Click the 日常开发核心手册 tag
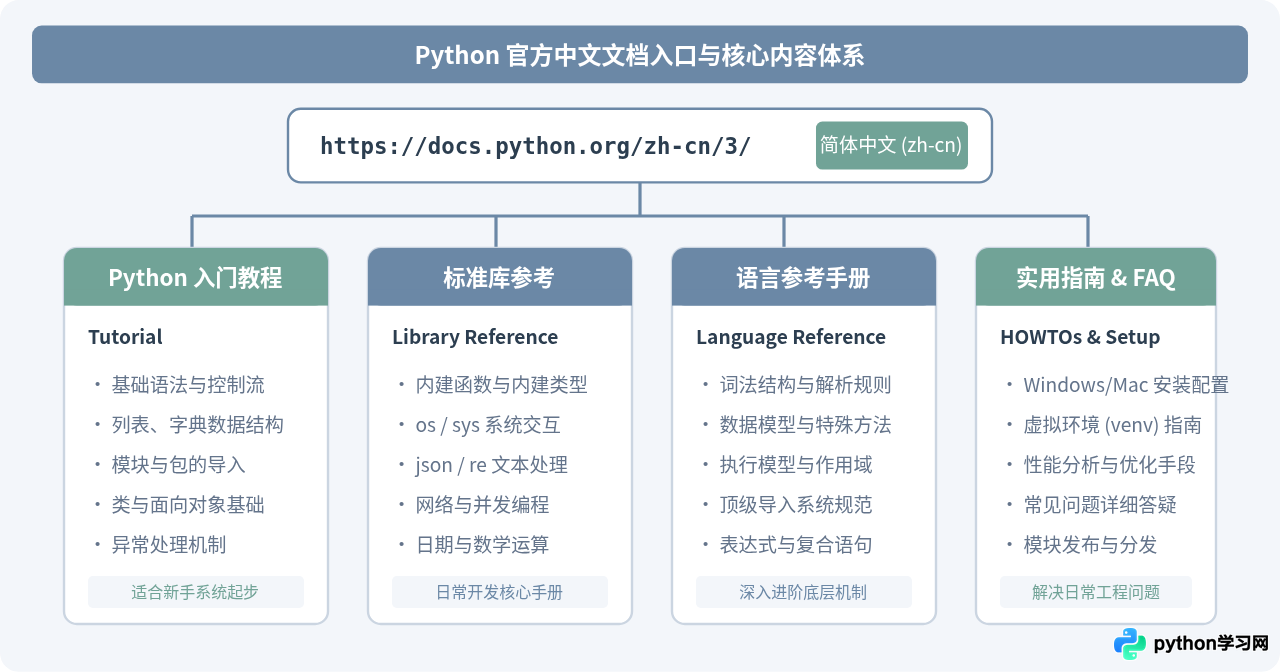This screenshot has height=672, width=1280. (x=500, y=592)
